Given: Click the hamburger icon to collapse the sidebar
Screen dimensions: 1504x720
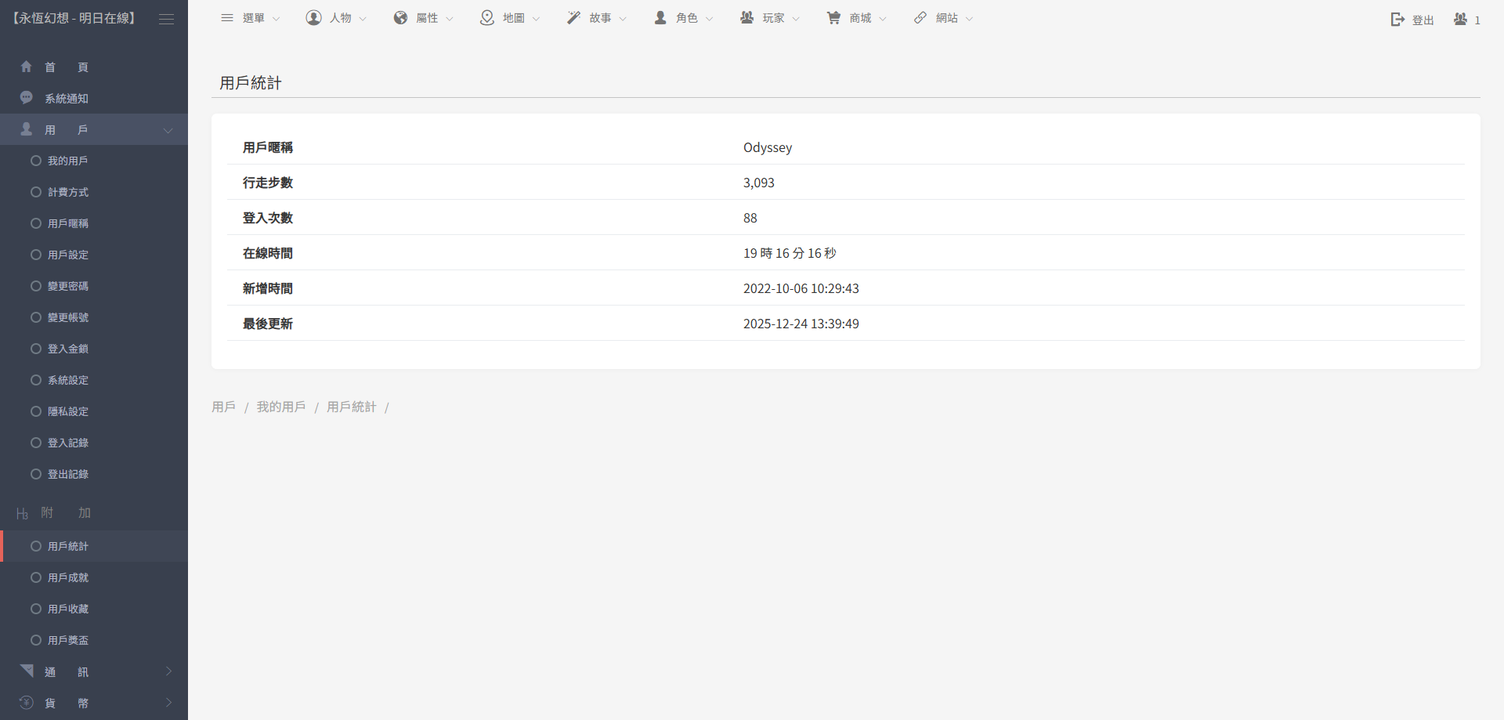Looking at the screenshot, I should pos(166,19).
